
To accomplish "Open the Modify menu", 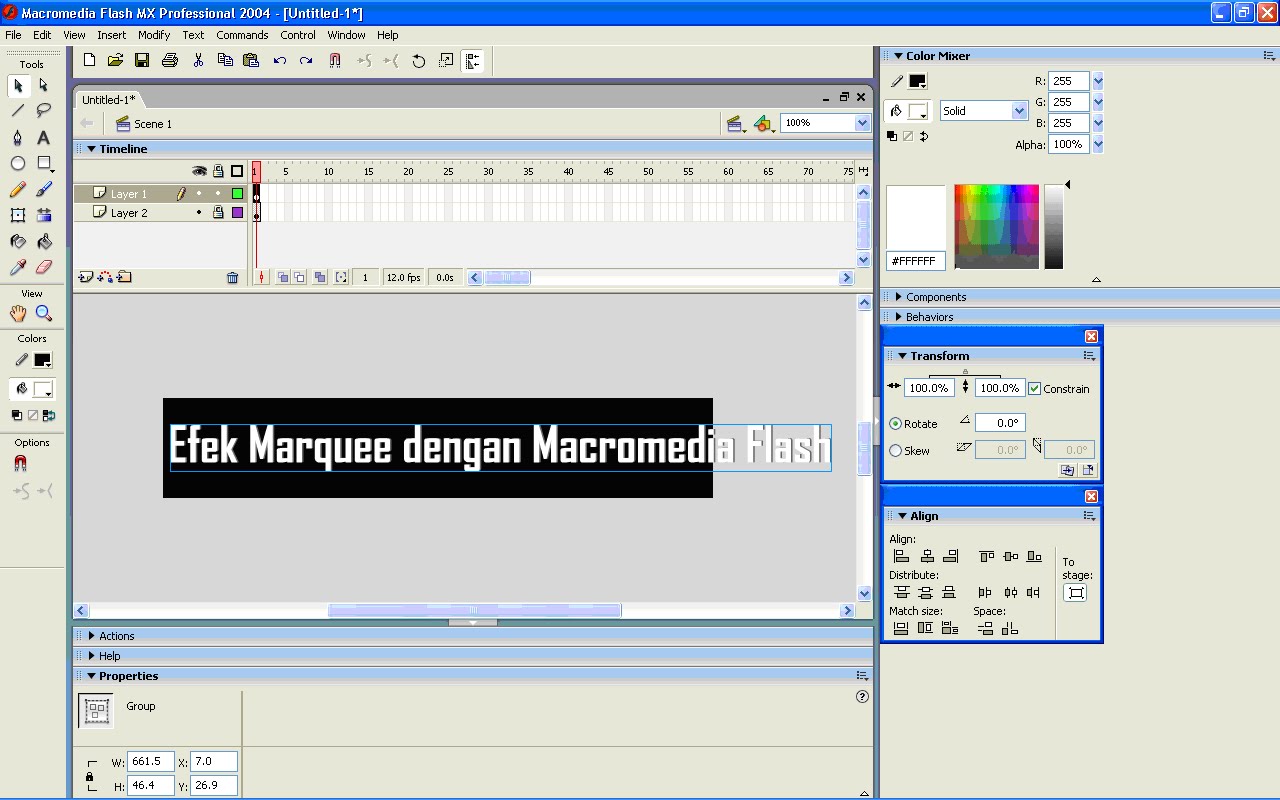I will [x=154, y=35].
